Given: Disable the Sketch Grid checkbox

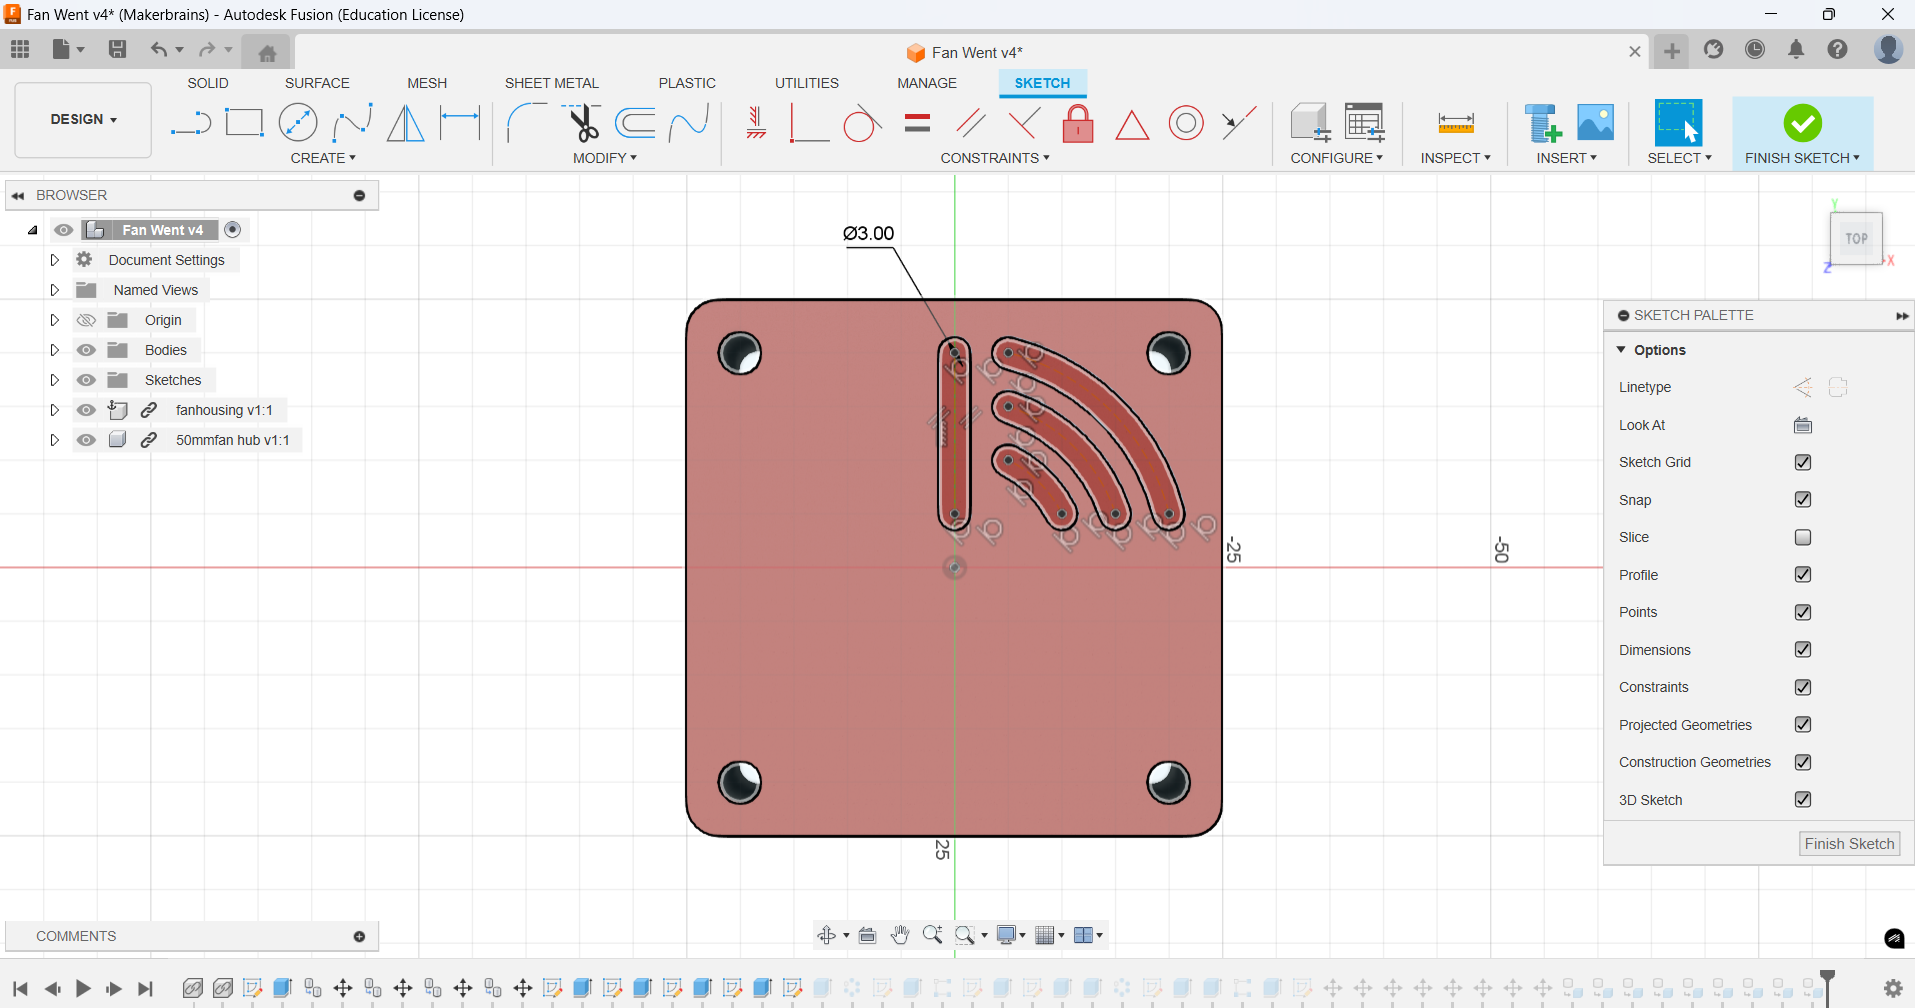Looking at the screenshot, I should point(1803,461).
